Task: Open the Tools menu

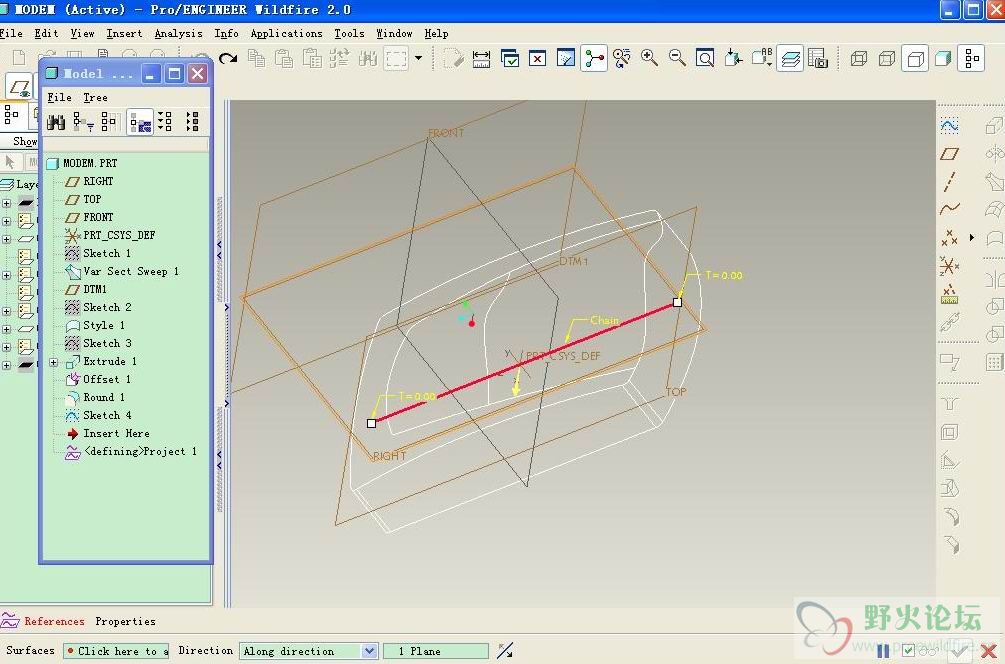Action: (349, 33)
